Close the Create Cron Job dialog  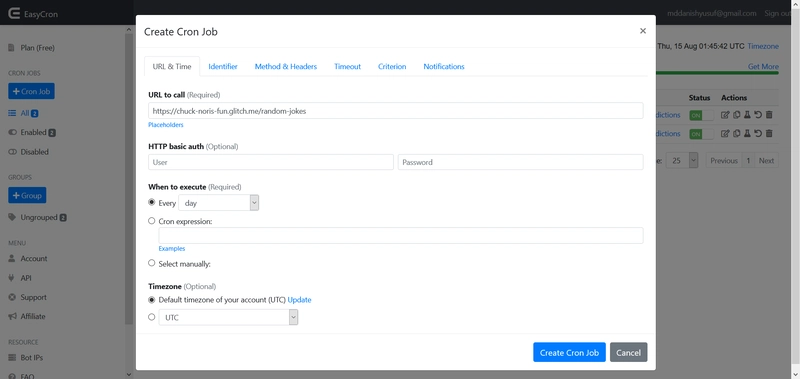(x=643, y=31)
